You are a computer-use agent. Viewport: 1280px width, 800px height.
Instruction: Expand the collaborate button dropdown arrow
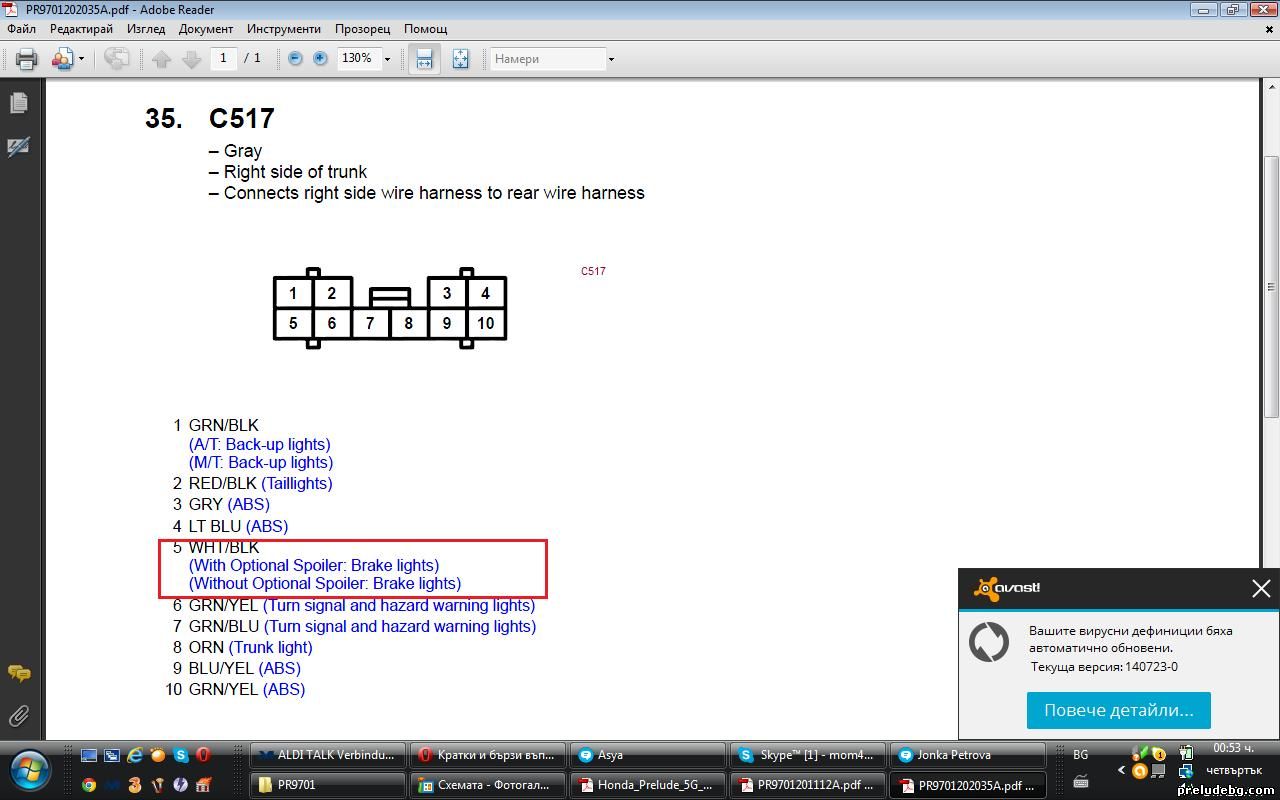point(81,59)
